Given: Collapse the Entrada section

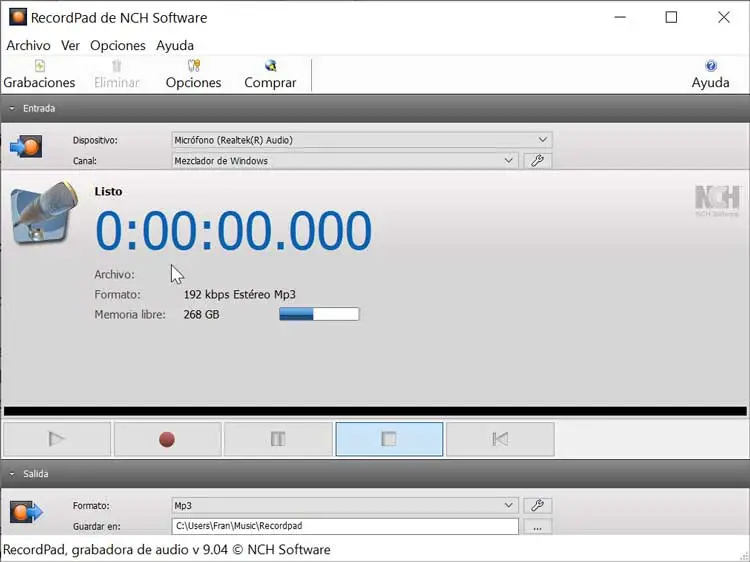Looking at the screenshot, I should (x=12, y=109).
